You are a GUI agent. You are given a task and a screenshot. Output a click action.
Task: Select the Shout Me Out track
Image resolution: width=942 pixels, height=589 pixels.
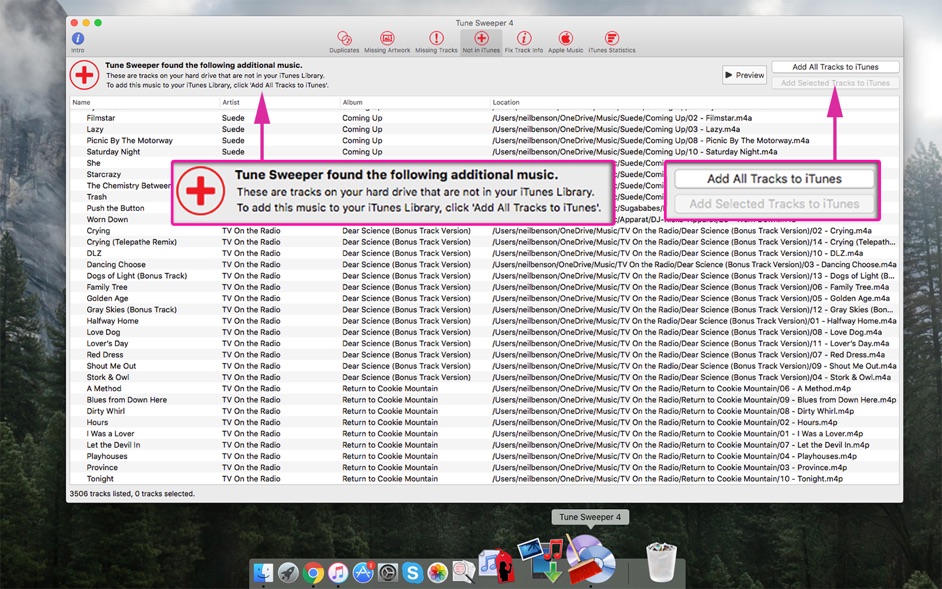(x=484, y=366)
